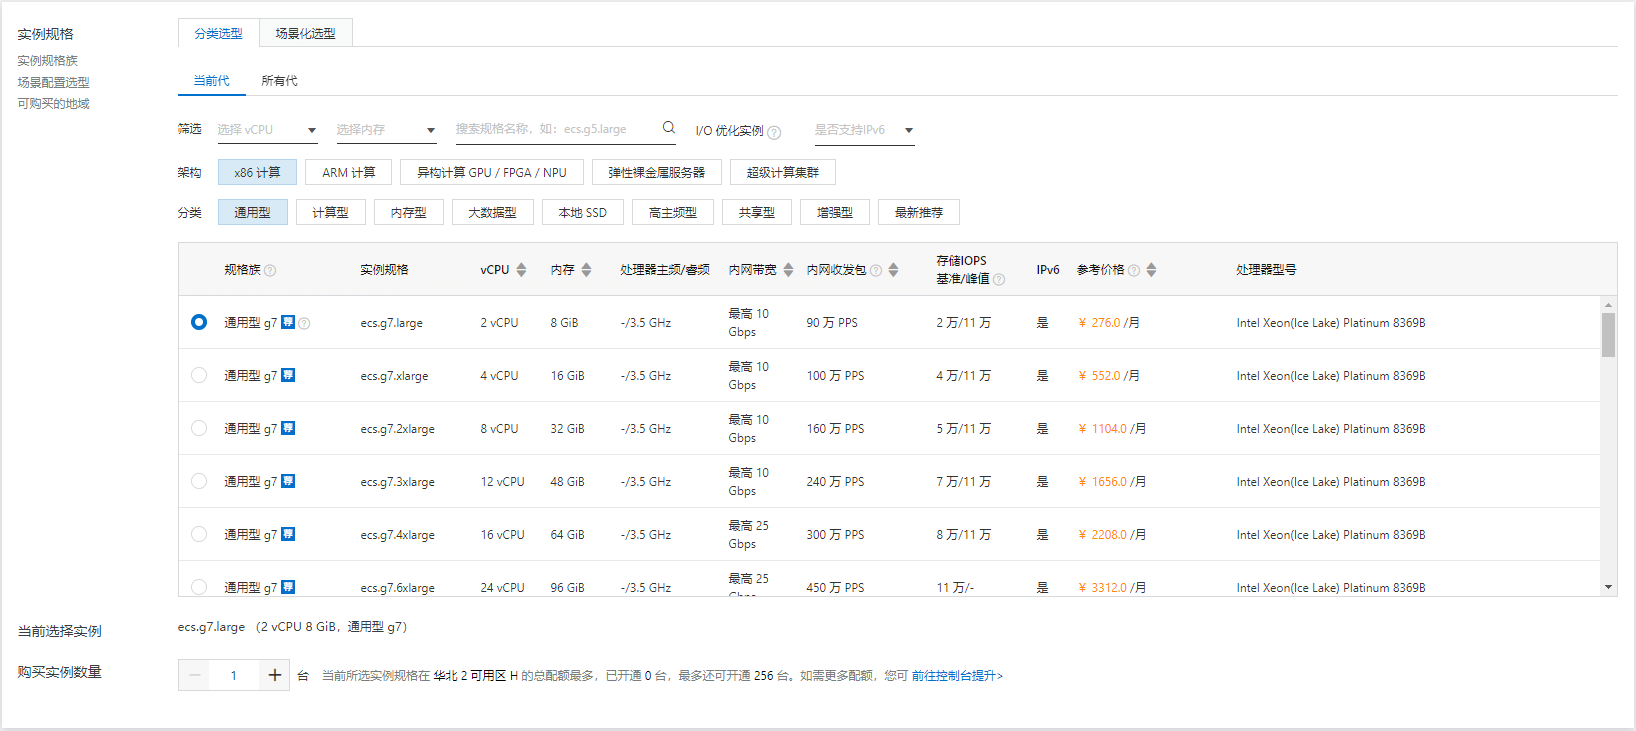Switch to 当前代 tab
The height and width of the screenshot is (731, 1636).
[211, 81]
